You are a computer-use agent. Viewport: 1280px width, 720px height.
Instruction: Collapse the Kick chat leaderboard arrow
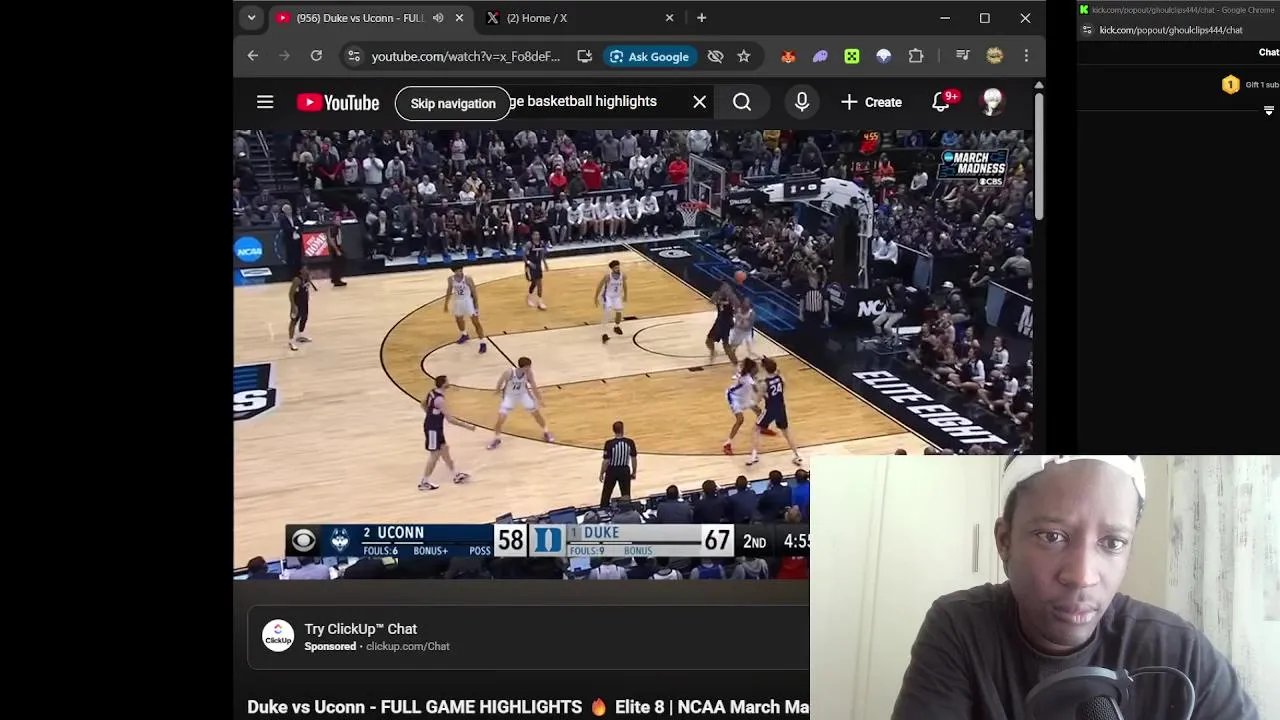[1269, 111]
